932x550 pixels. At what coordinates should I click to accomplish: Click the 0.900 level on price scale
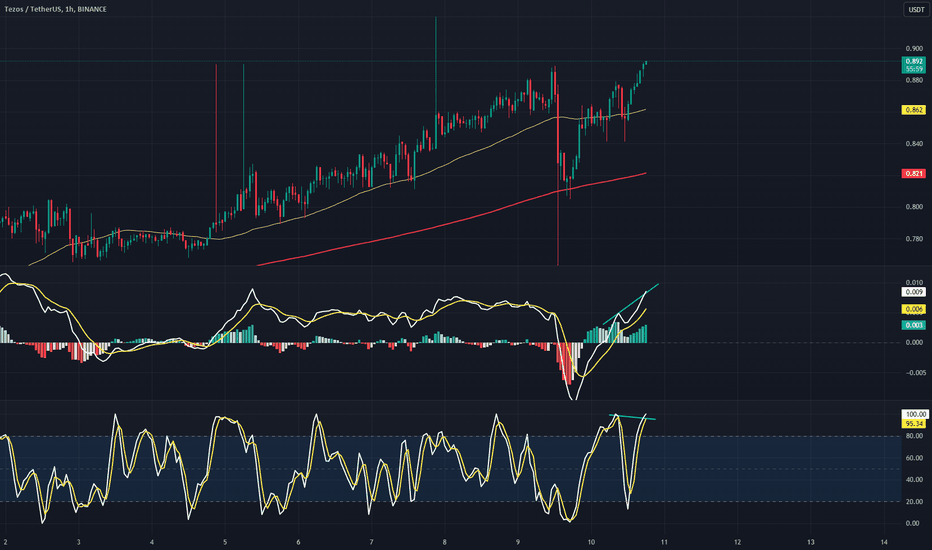point(913,48)
